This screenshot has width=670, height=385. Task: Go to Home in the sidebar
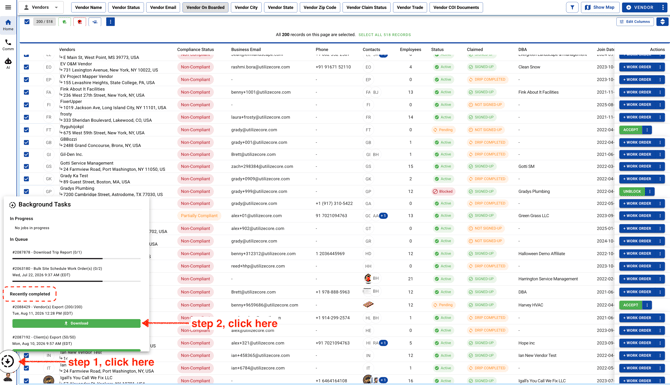[8, 25]
